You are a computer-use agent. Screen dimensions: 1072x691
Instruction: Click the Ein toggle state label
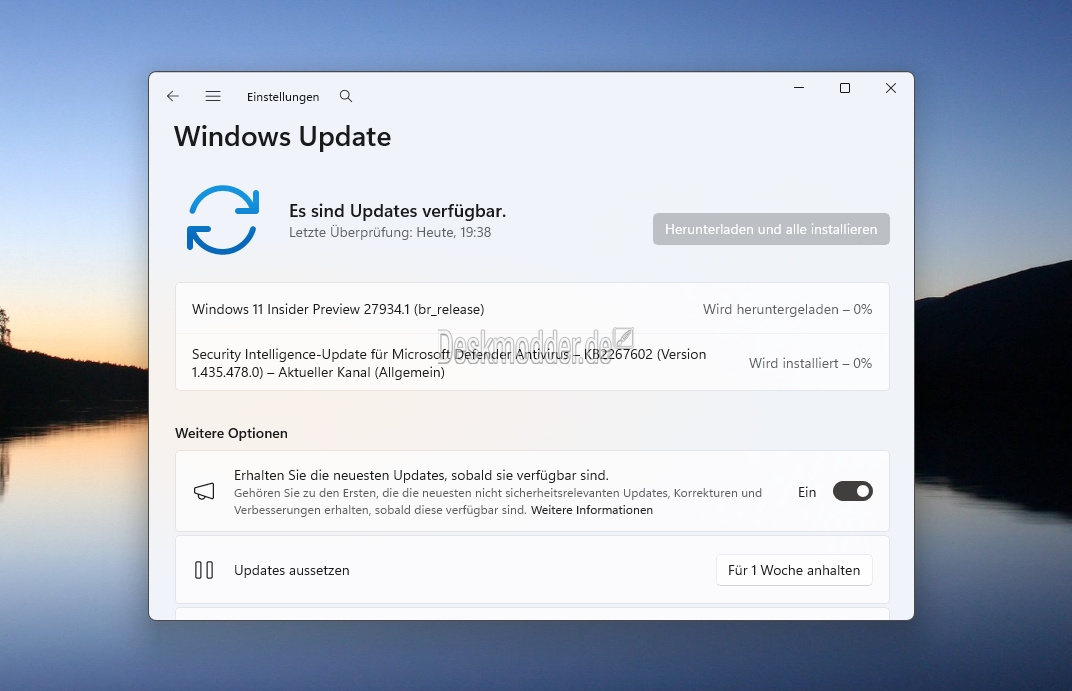click(x=807, y=492)
